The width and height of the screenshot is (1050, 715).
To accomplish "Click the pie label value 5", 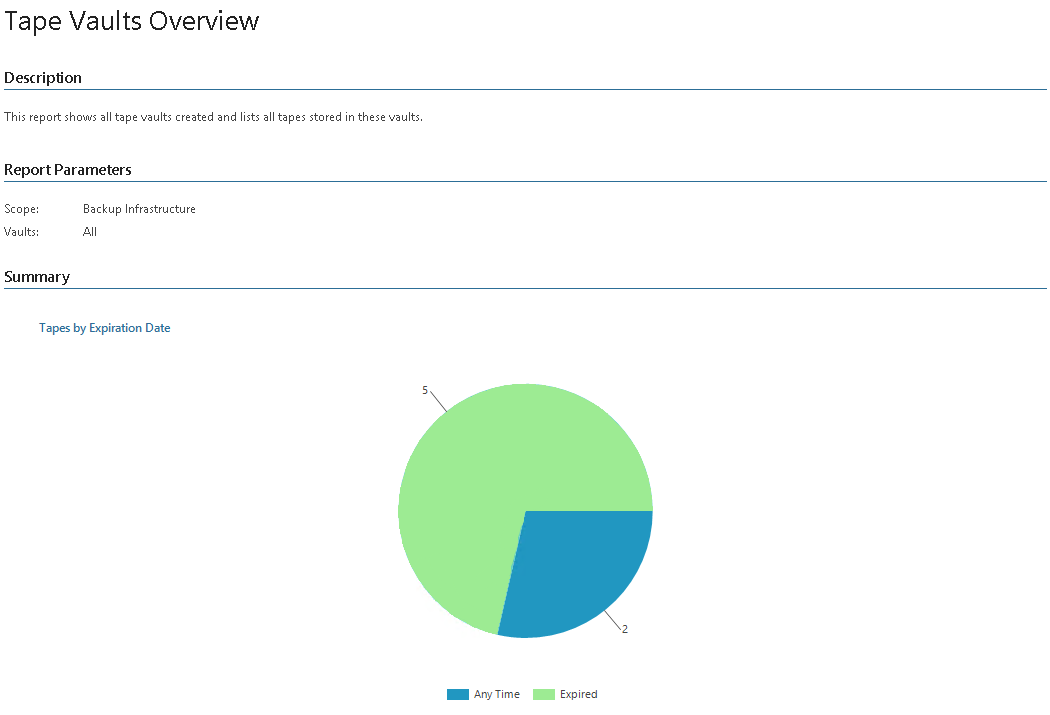I will [425, 390].
